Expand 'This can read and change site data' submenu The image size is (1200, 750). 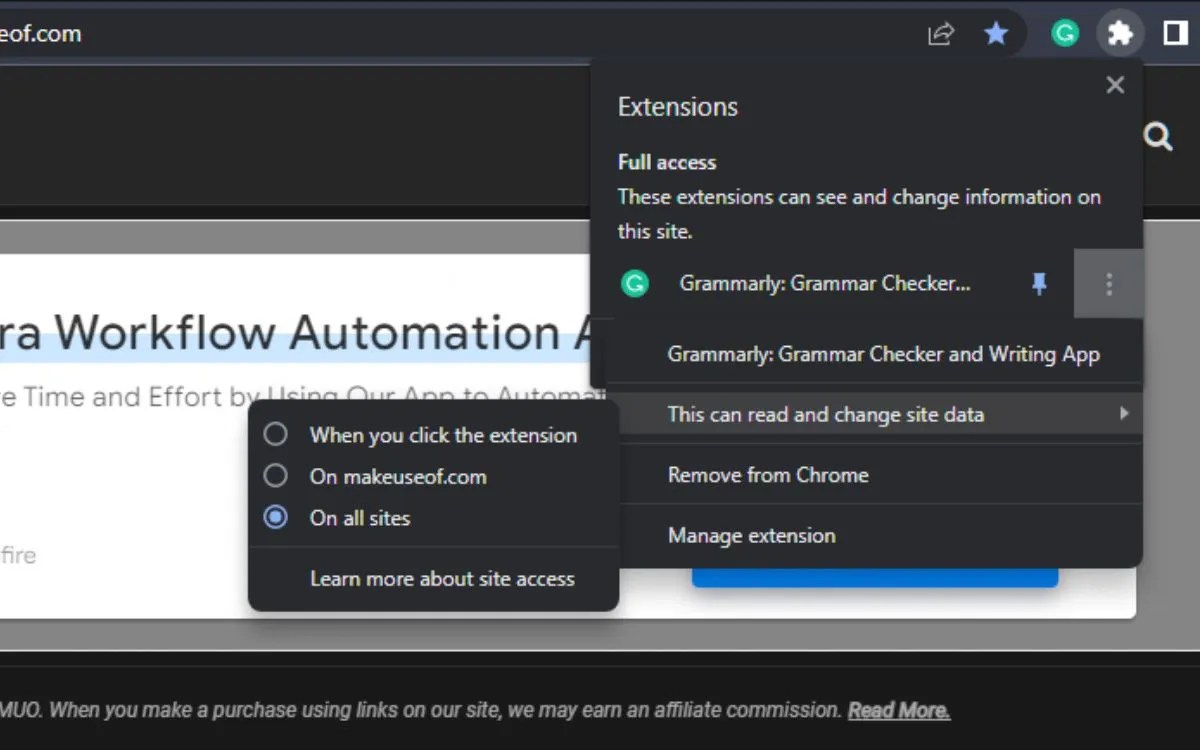(x=826, y=414)
